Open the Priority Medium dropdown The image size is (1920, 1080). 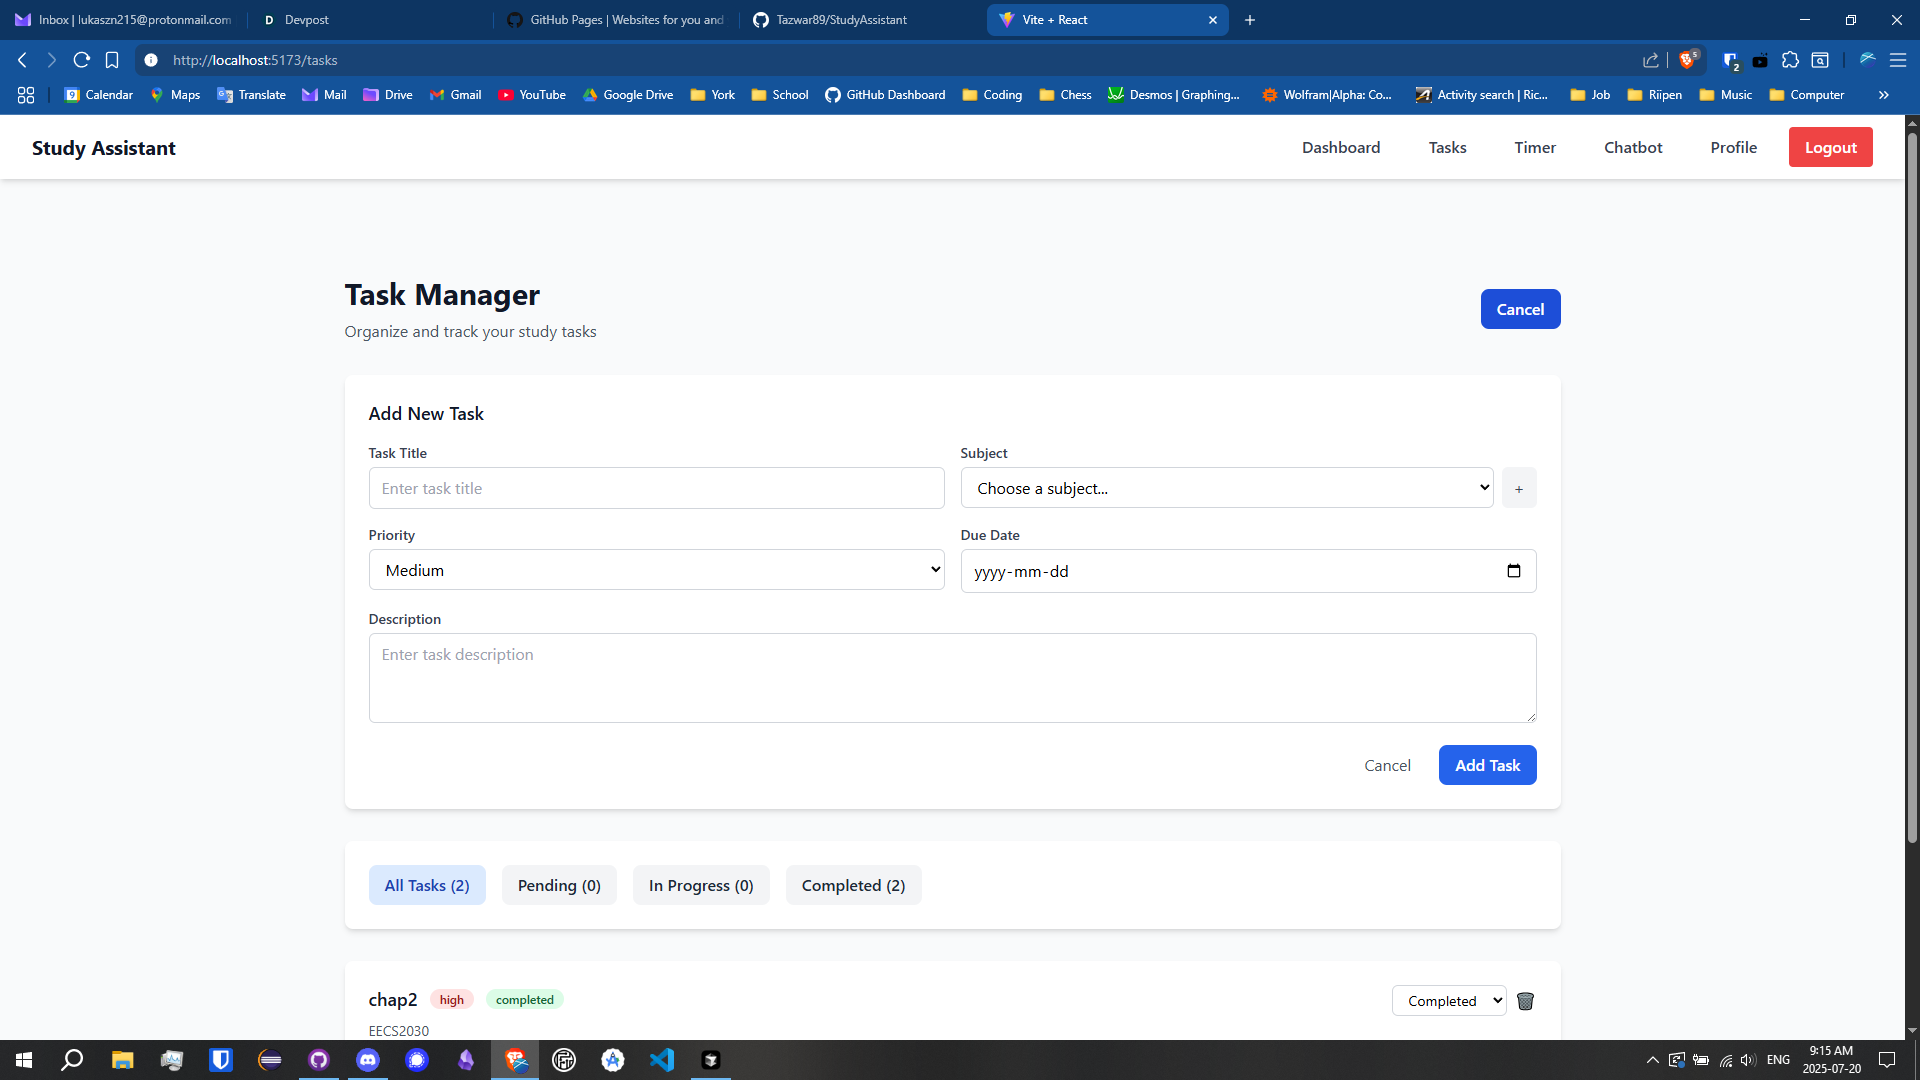[x=656, y=570]
